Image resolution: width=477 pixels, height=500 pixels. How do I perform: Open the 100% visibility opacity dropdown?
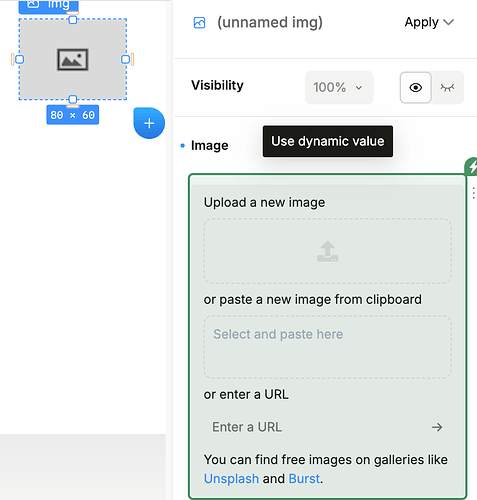pos(339,87)
